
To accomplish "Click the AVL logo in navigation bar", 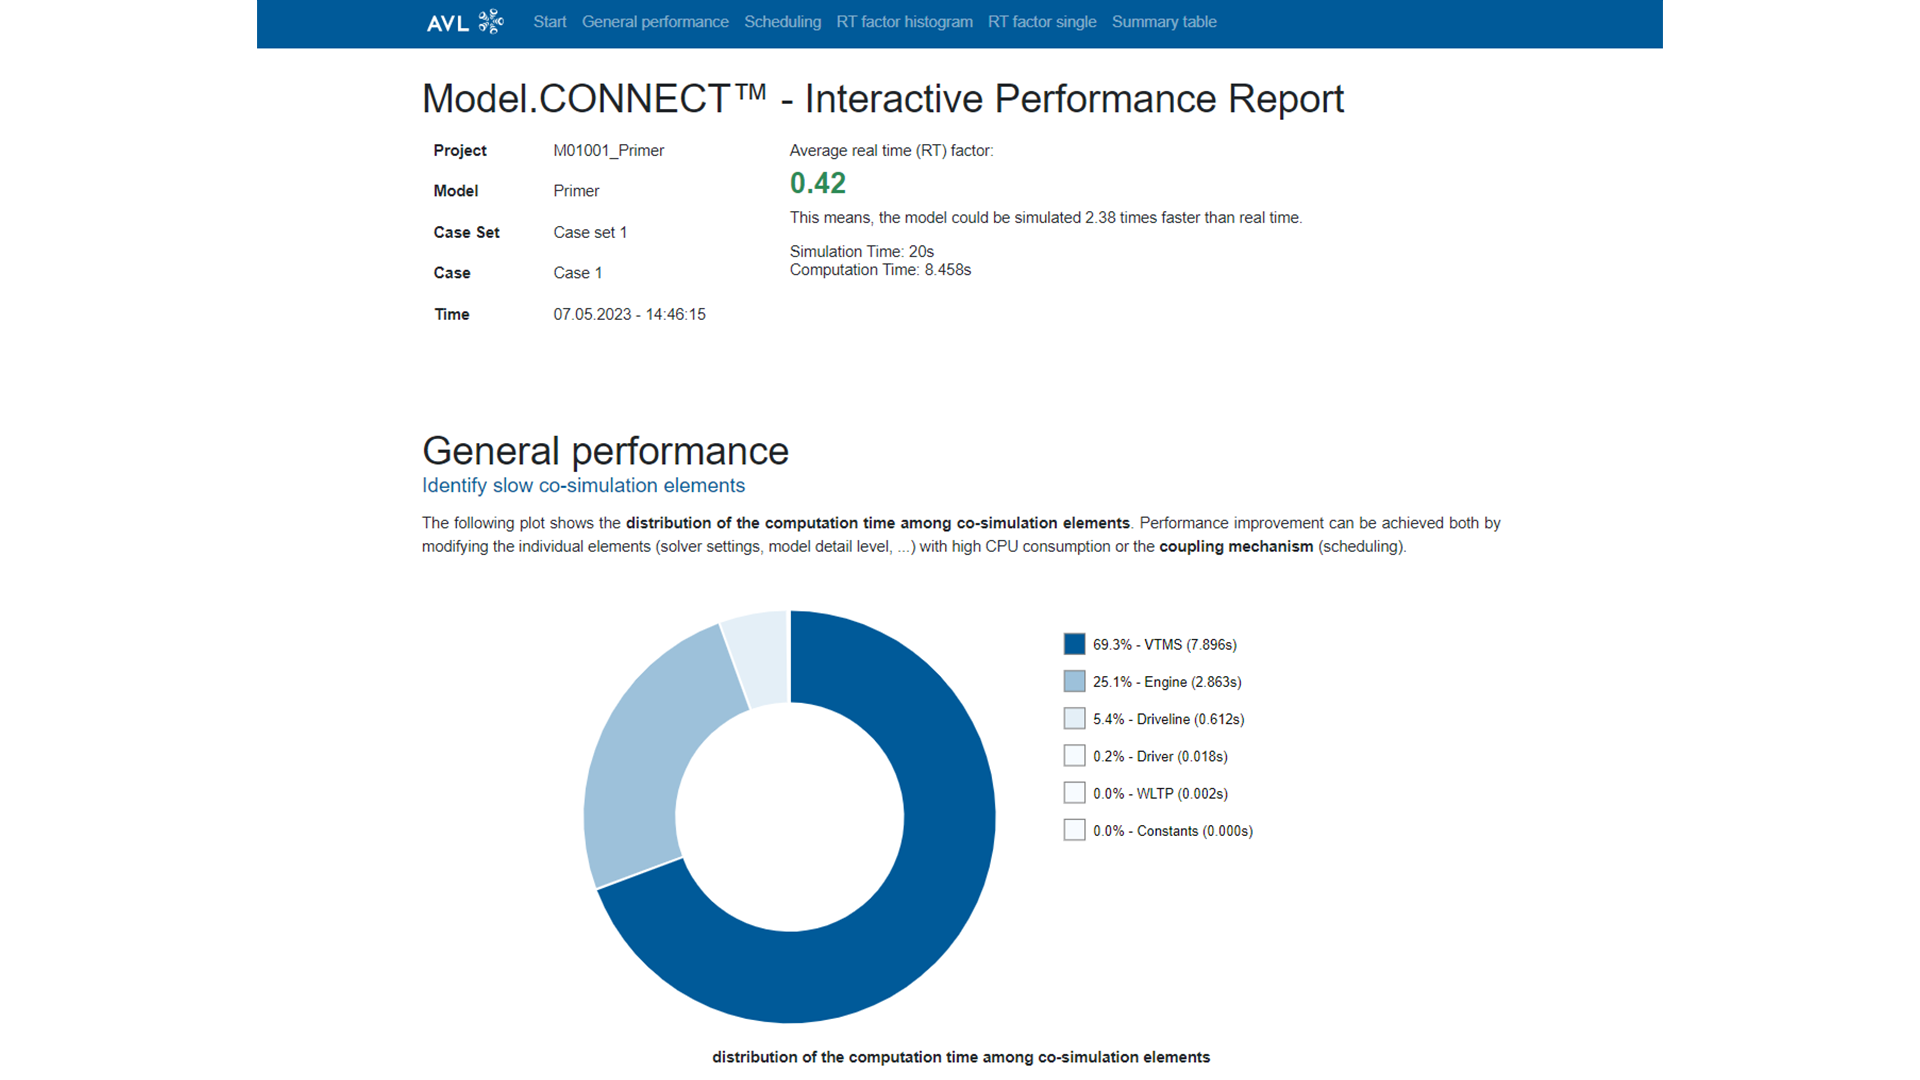I will point(465,22).
